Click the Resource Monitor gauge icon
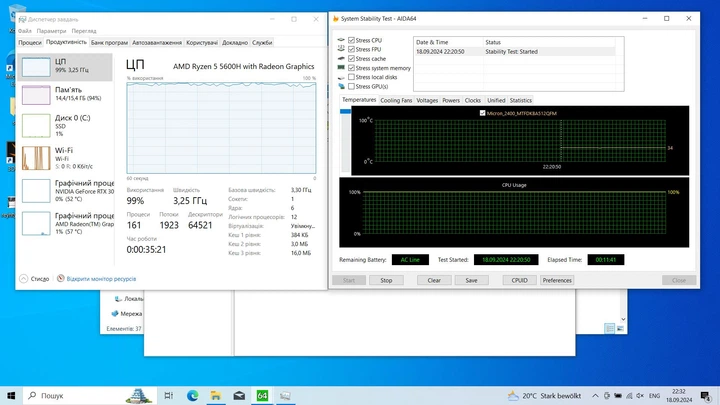Viewport: 720px width, 405px height. [x=61, y=278]
